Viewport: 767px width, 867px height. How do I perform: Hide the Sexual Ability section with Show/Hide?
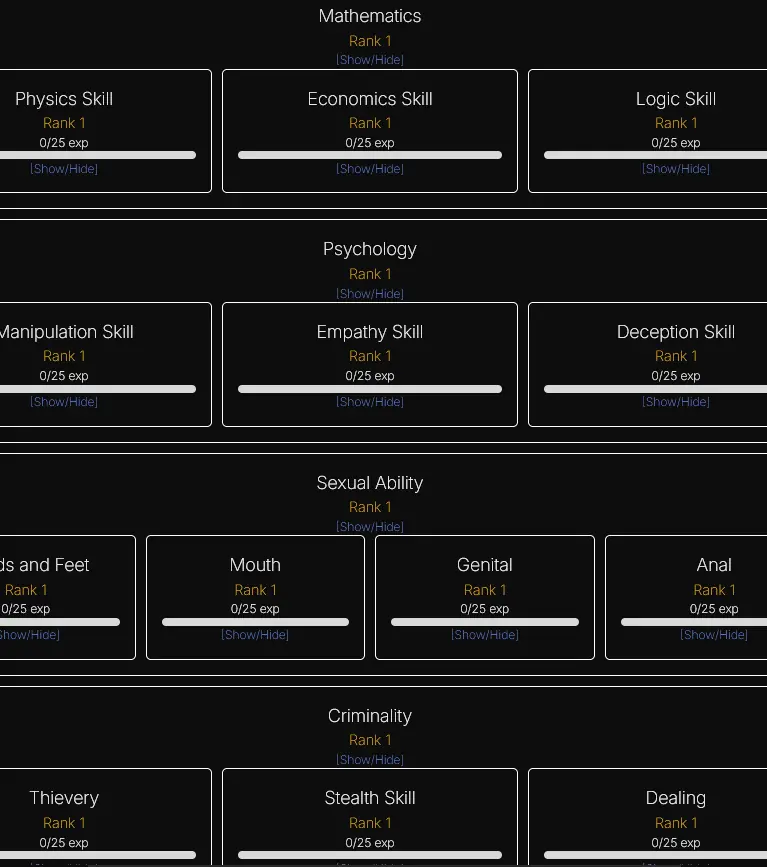click(369, 527)
